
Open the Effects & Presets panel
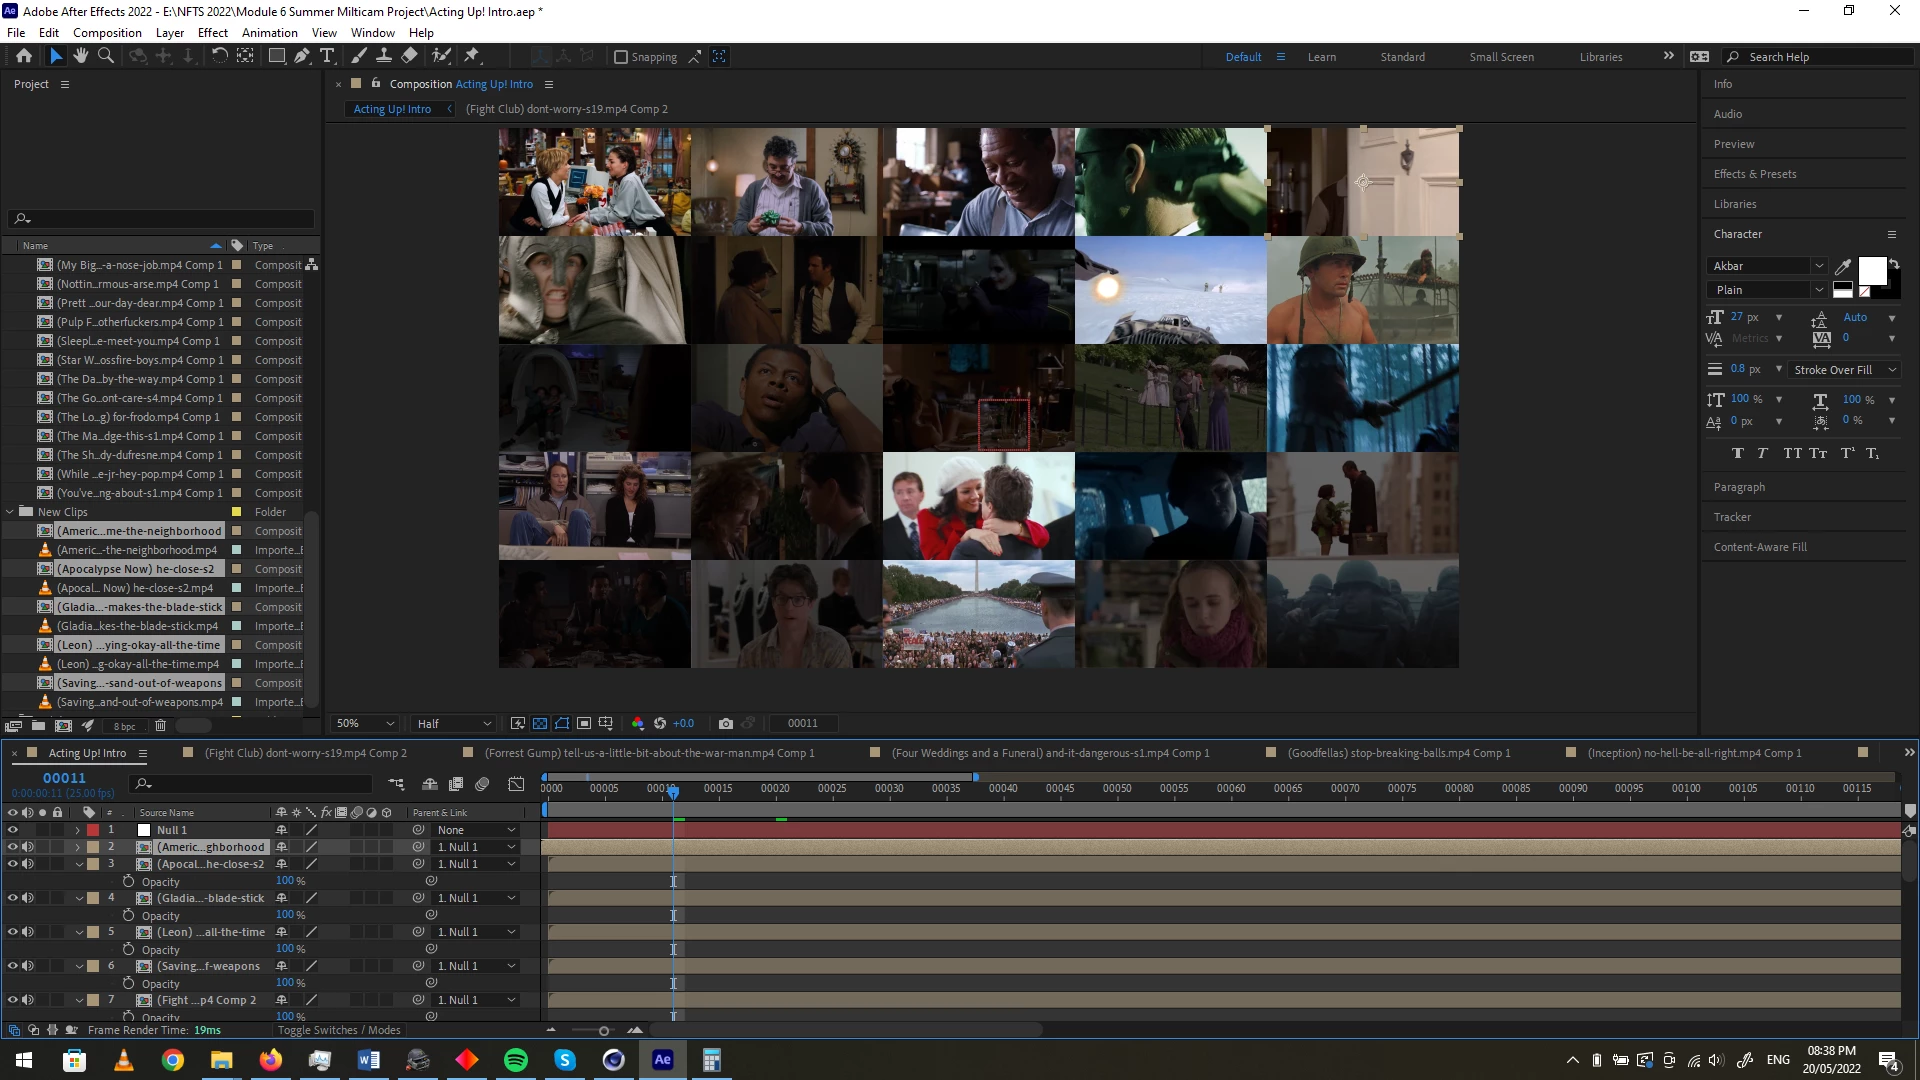[x=1754, y=174]
